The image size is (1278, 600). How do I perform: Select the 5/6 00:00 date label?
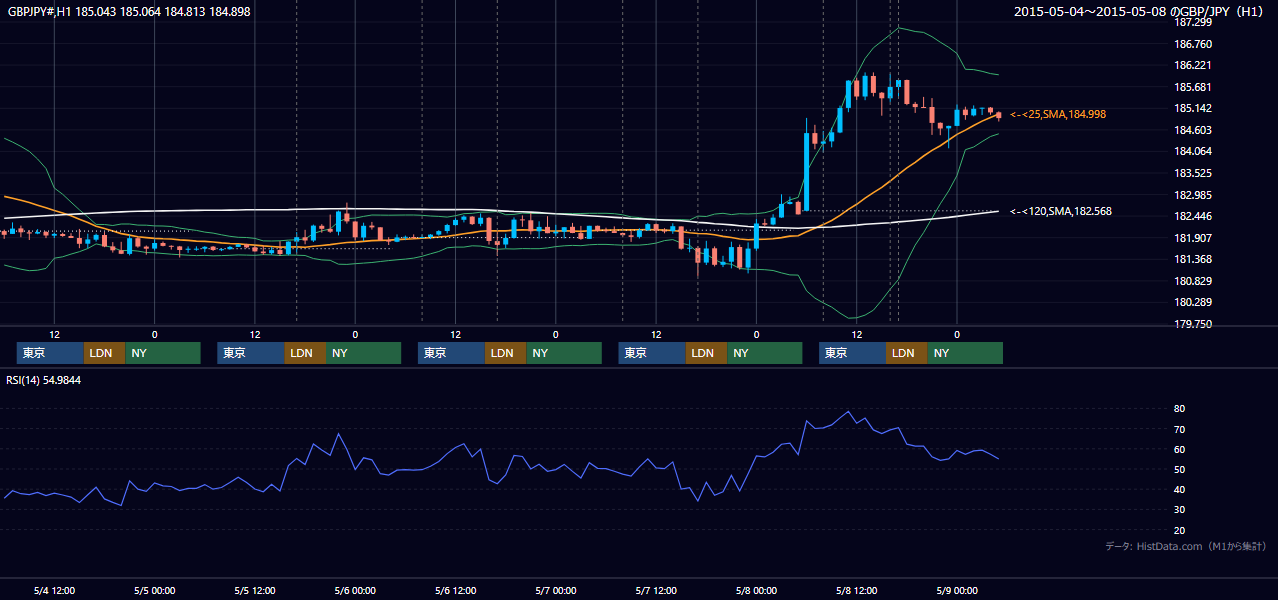pyautogui.click(x=355, y=591)
